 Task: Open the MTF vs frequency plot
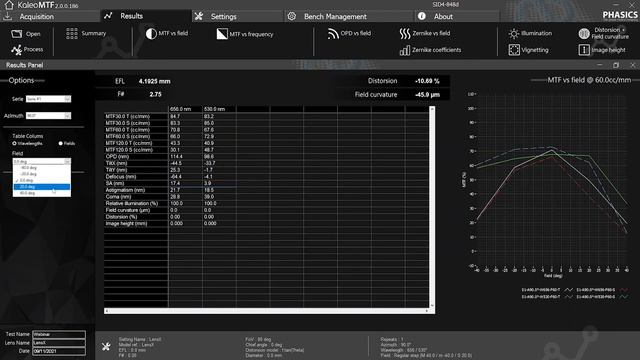[245, 34]
